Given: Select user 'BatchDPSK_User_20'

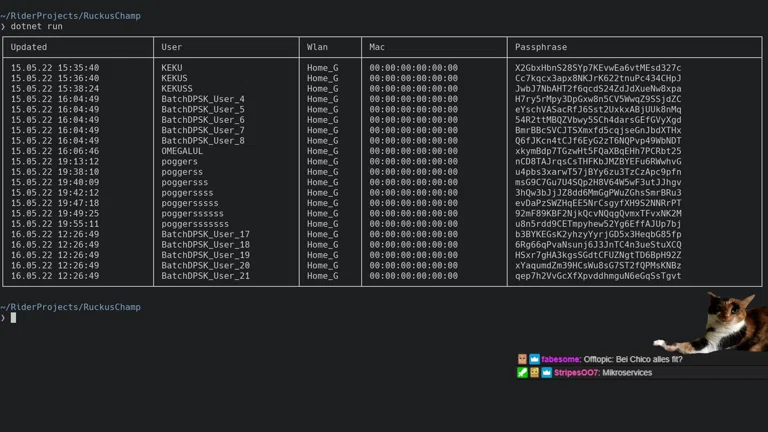Looking at the screenshot, I should (x=206, y=265).
